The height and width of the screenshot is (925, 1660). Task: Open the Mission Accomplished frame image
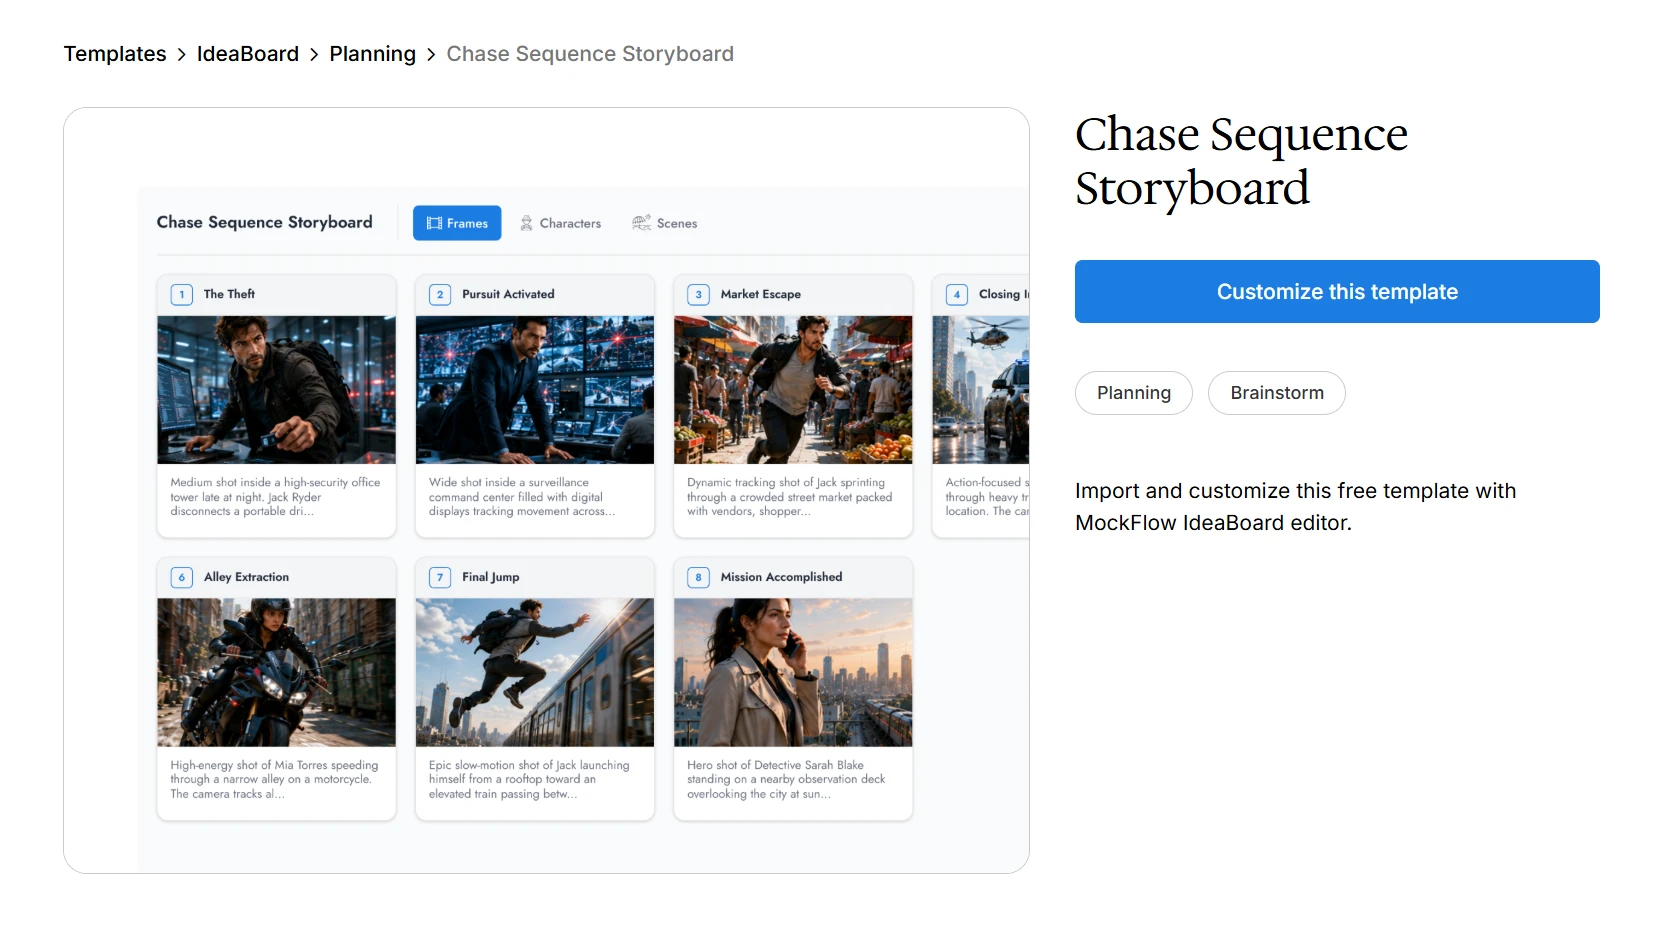point(793,673)
